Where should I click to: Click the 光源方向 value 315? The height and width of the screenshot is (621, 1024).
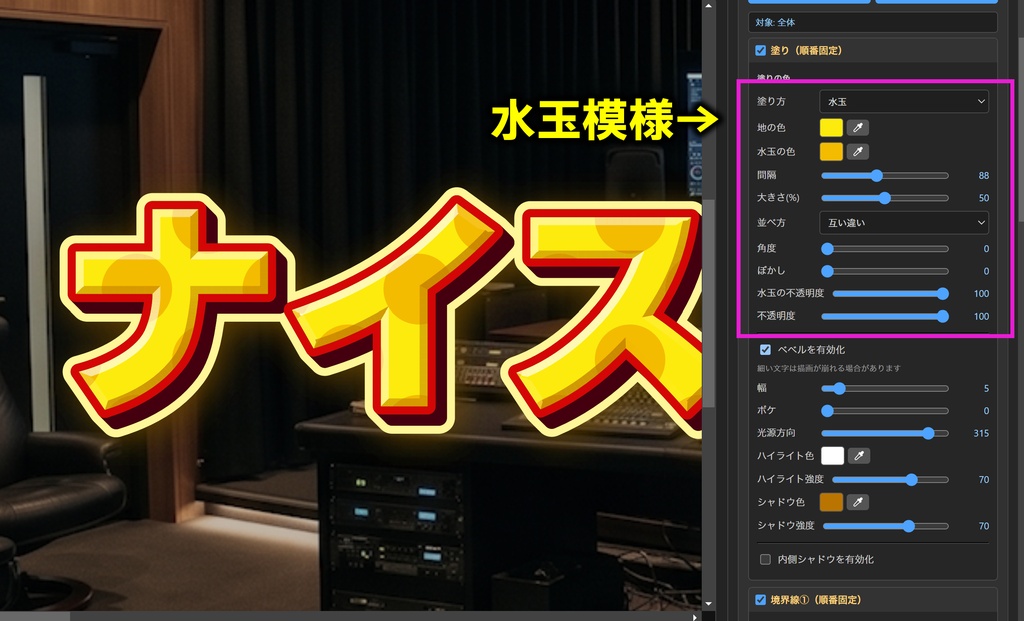pyautogui.click(x=981, y=433)
